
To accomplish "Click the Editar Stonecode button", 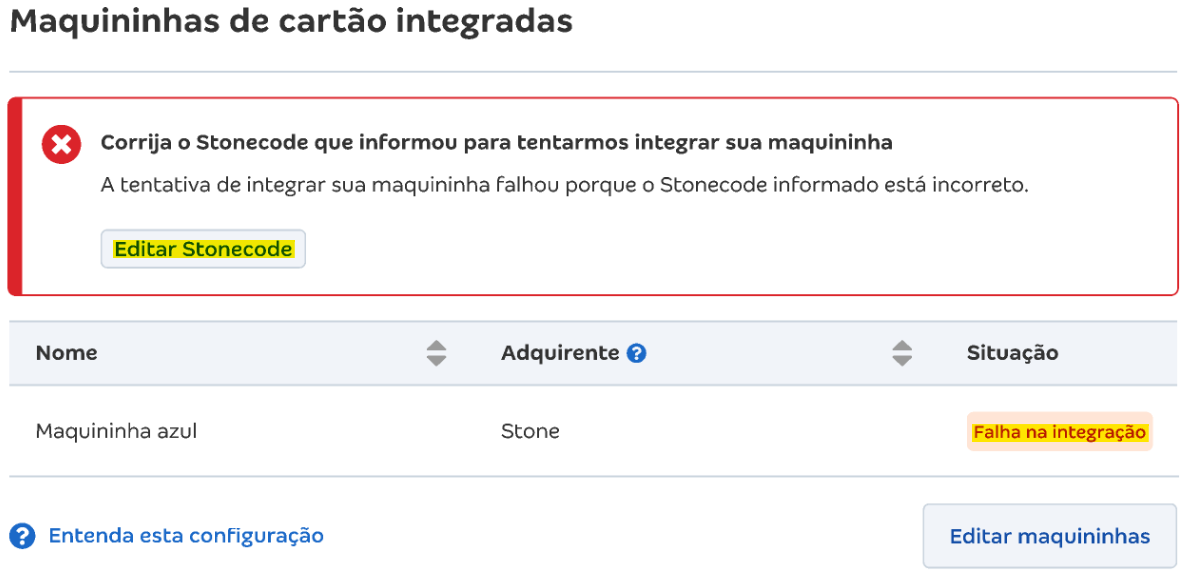I will [203, 248].
